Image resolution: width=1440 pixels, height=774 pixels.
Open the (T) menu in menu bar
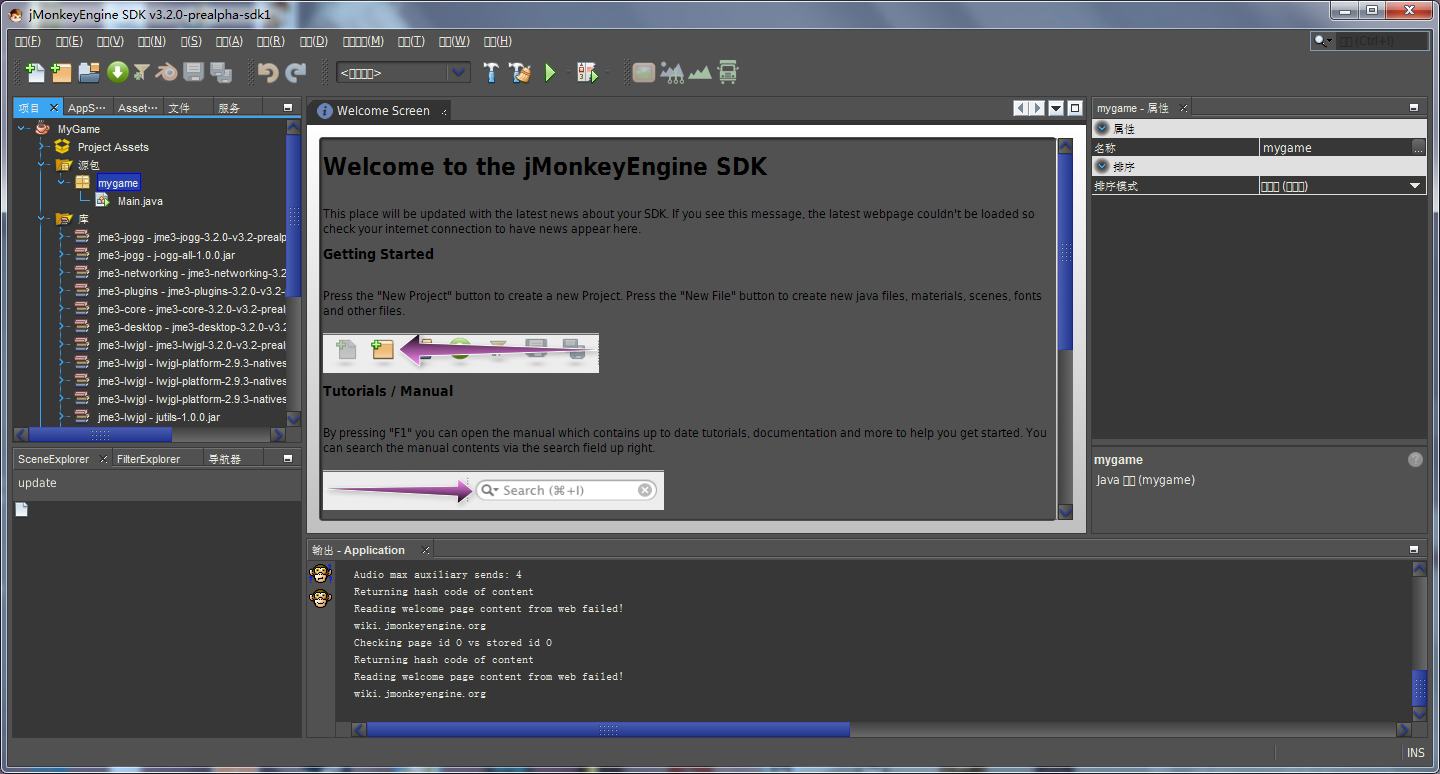coord(411,41)
